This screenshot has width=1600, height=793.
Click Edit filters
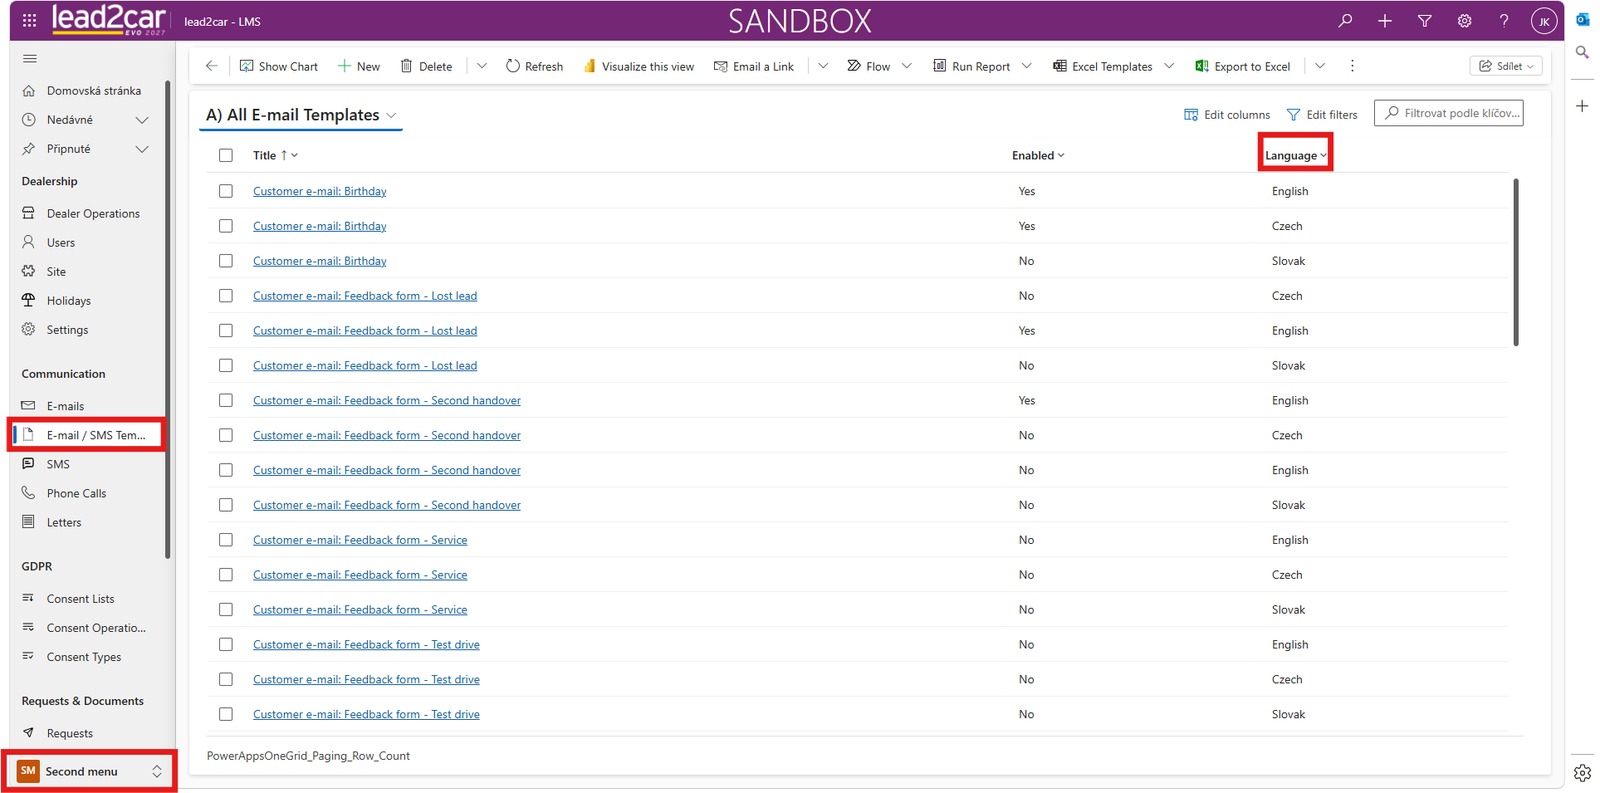pos(1322,115)
